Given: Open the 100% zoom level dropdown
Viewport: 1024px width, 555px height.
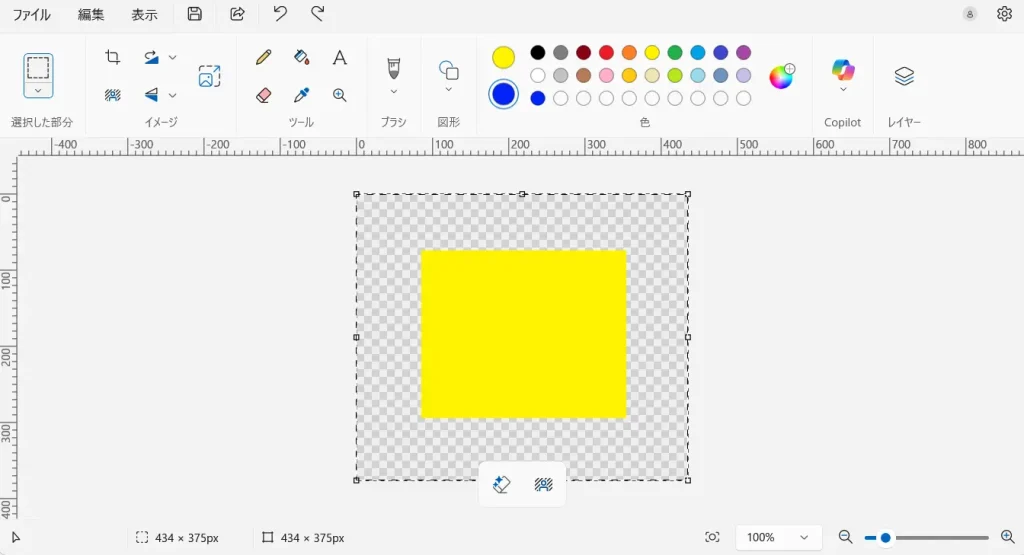Looking at the screenshot, I should [x=779, y=537].
